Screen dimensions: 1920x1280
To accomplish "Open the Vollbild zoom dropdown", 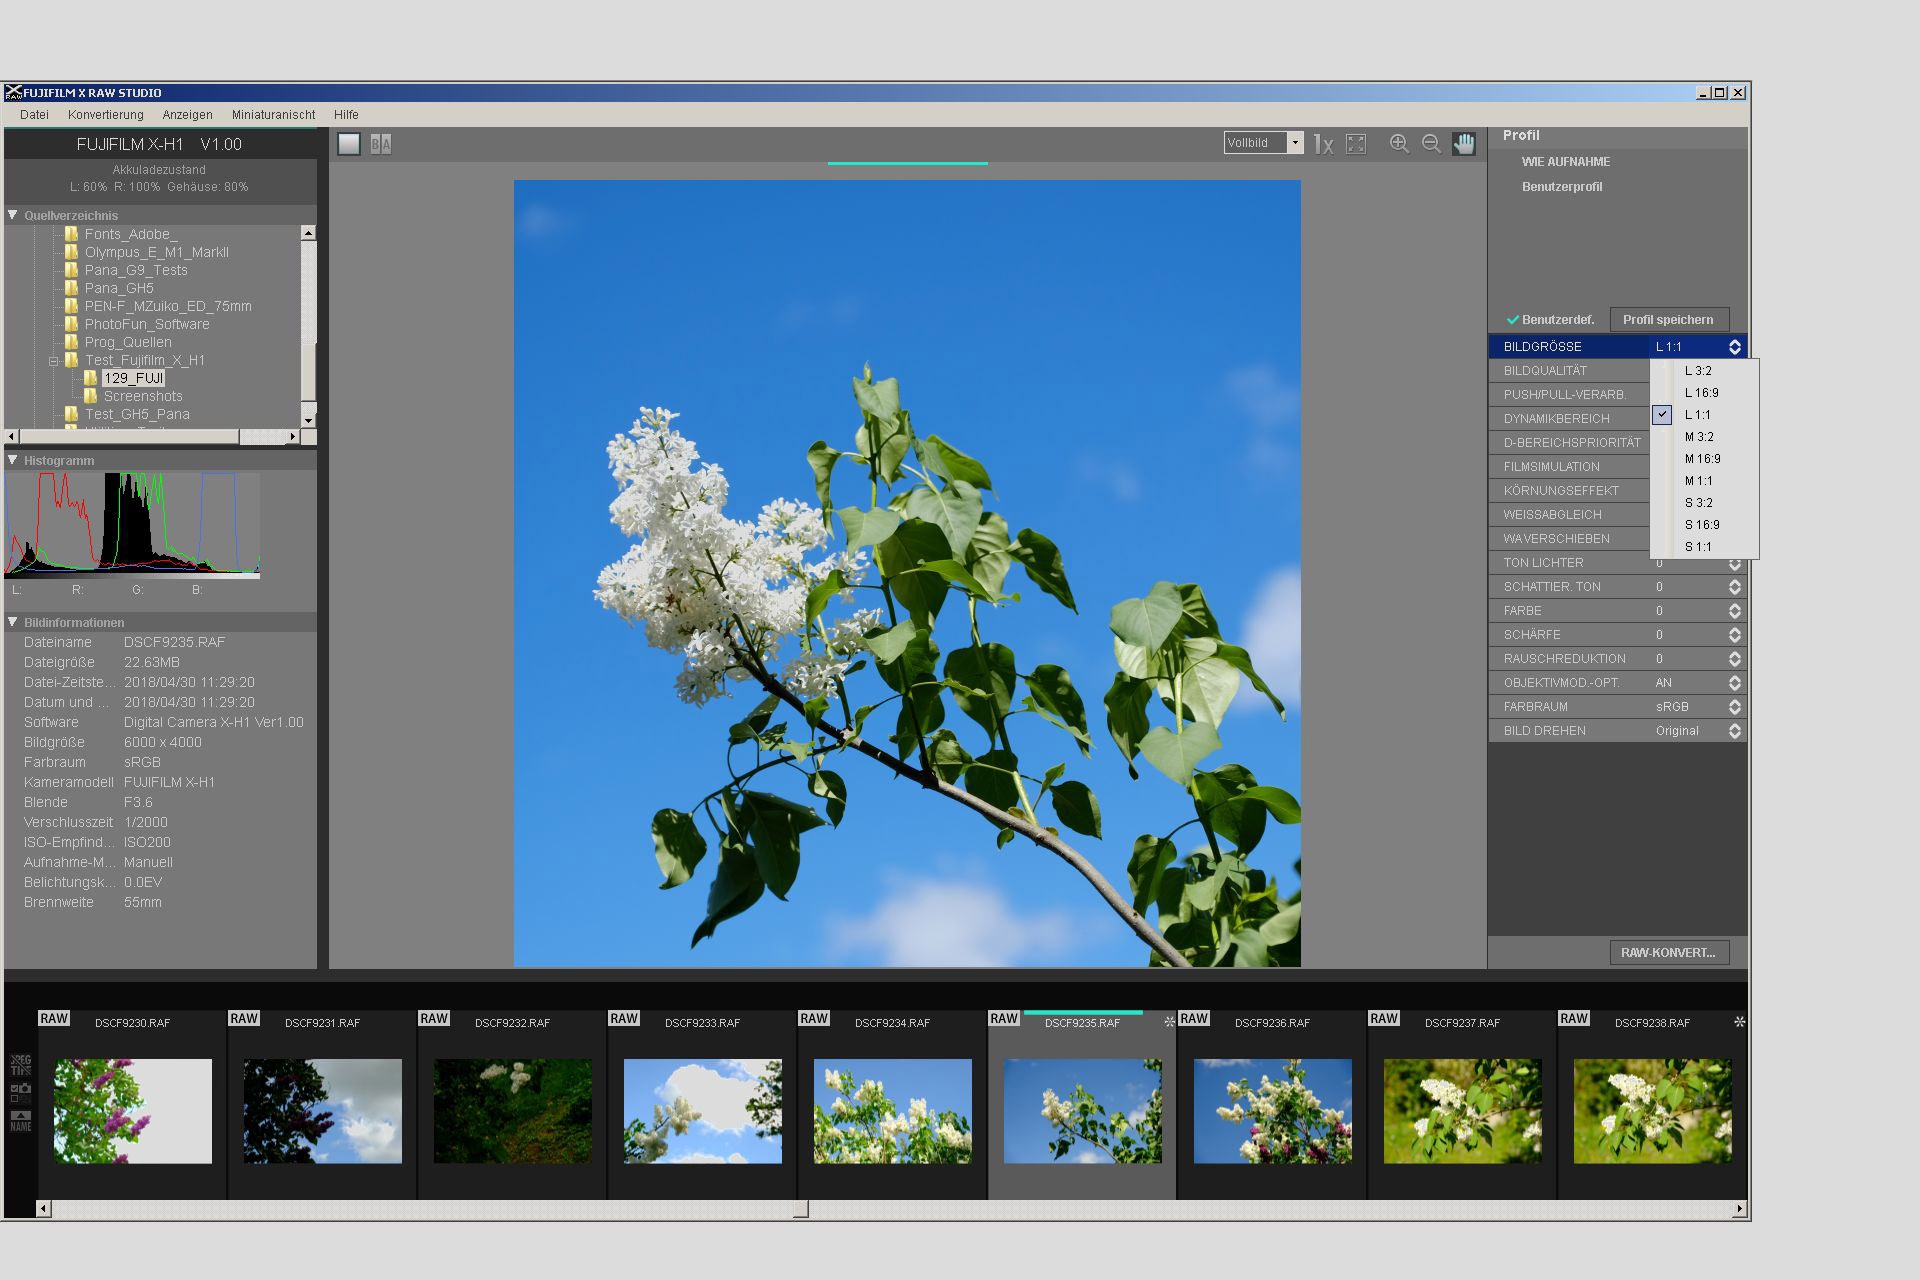I will point(1294,143).
